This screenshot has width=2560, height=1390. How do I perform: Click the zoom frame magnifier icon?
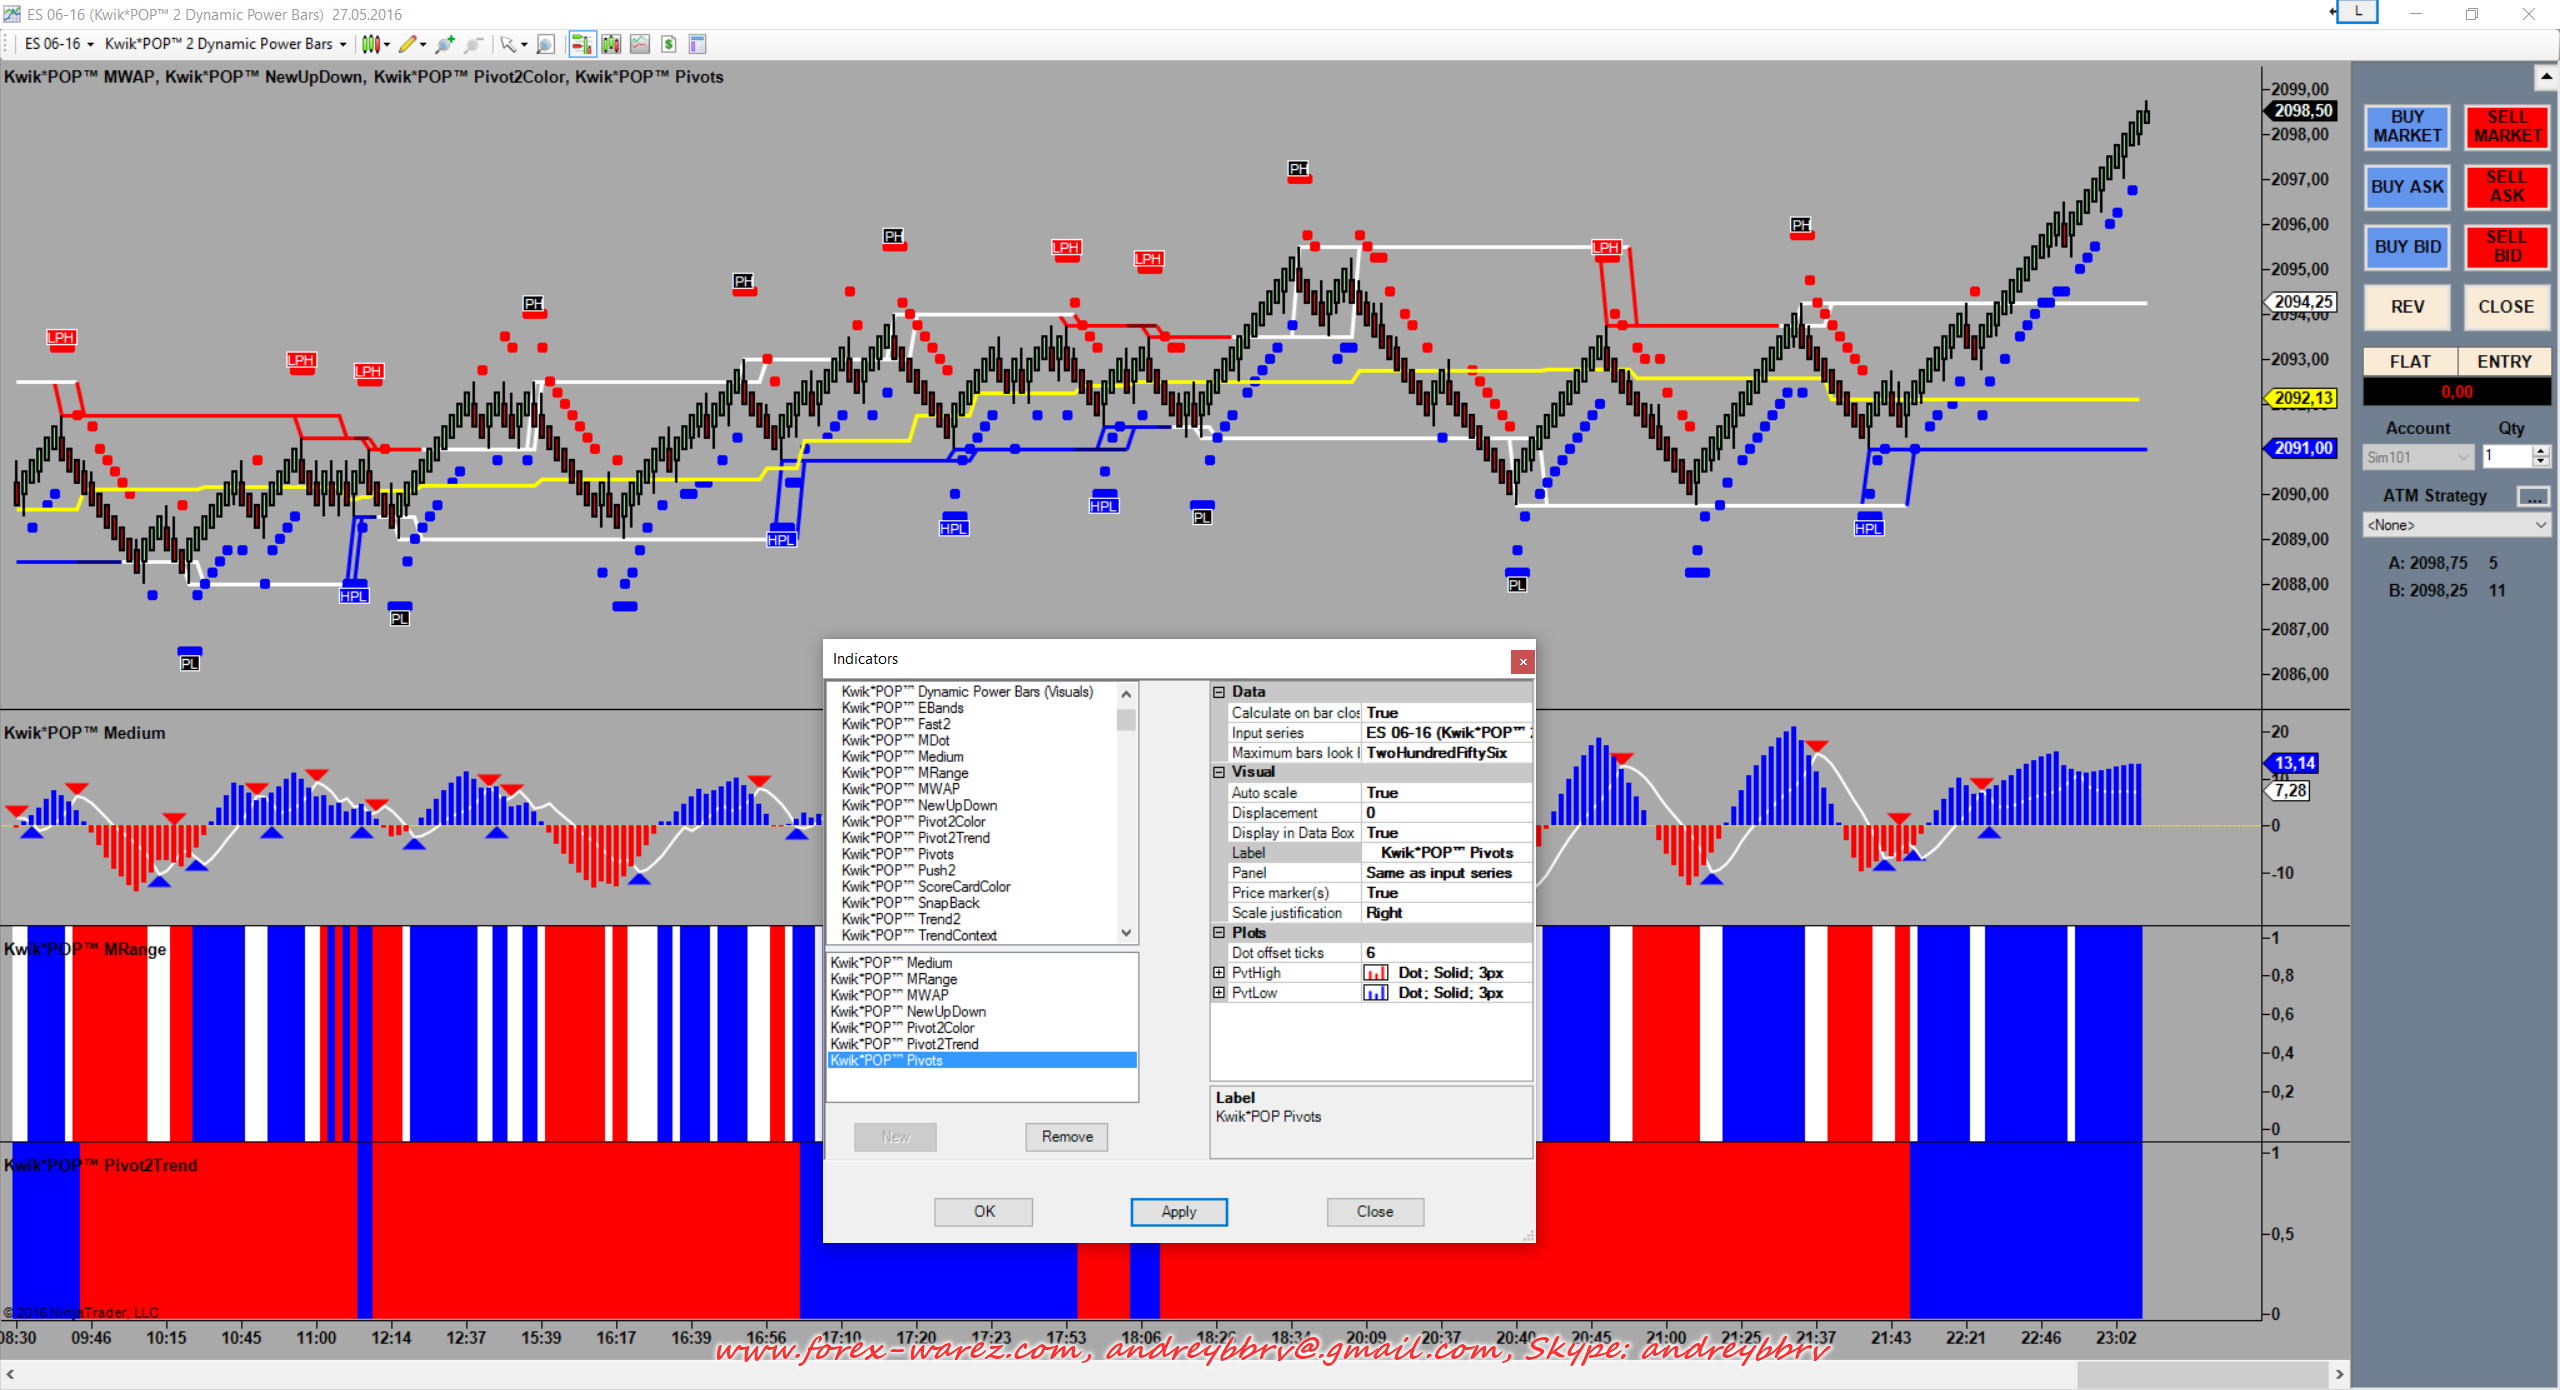coord(545,44)
